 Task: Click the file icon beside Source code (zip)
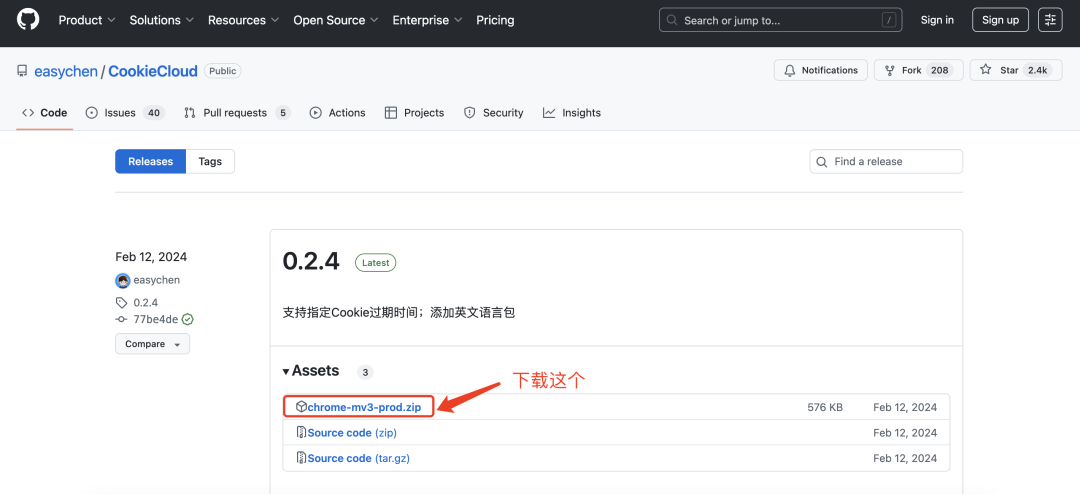[301, 433]
